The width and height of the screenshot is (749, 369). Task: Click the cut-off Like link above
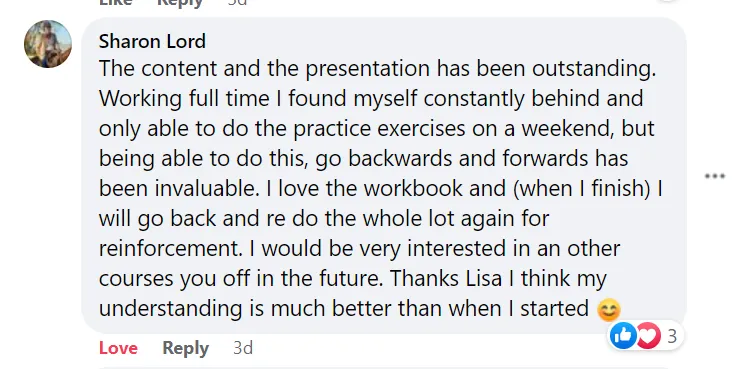pyautogui.click(x=116, y=2)
